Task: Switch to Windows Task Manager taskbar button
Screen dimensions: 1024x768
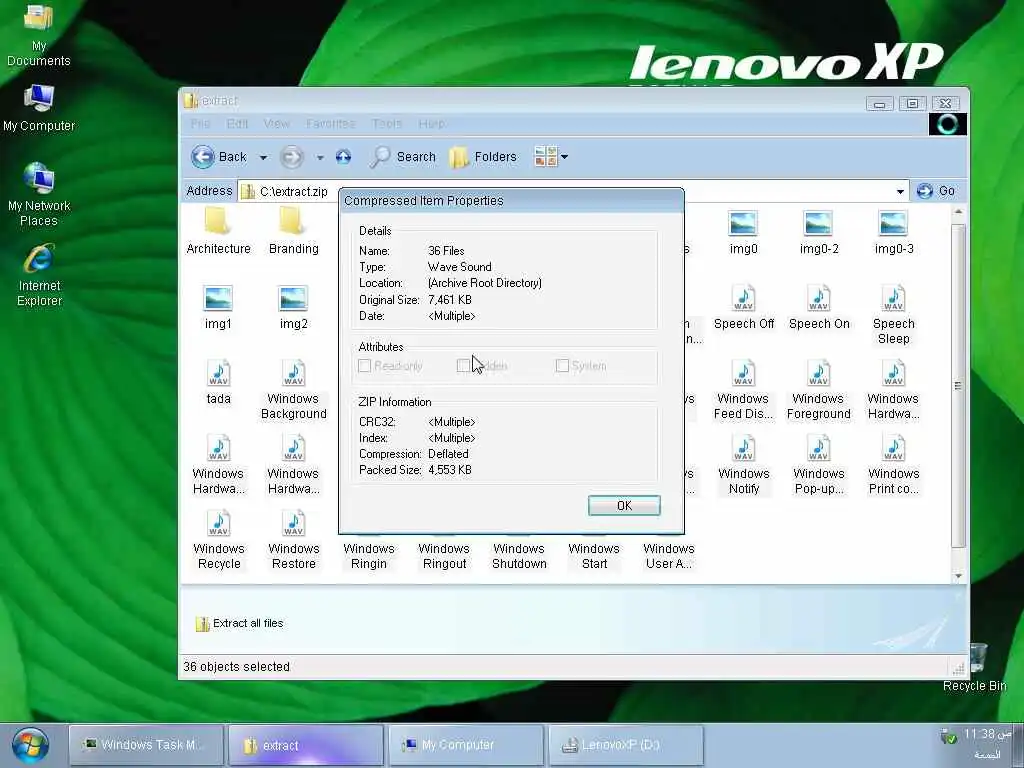Action: click(x=147, y=744)
